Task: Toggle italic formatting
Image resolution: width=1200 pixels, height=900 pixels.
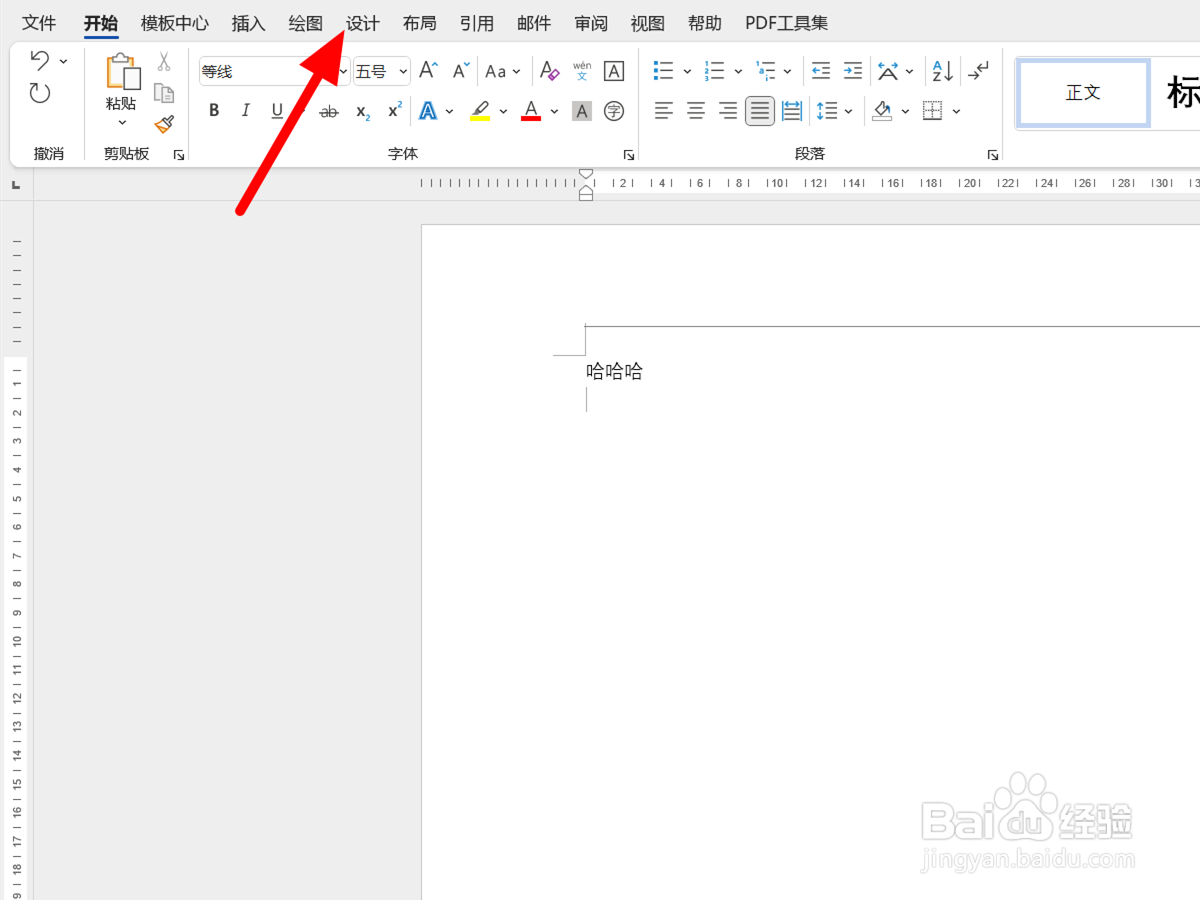Action: (246, 111)
